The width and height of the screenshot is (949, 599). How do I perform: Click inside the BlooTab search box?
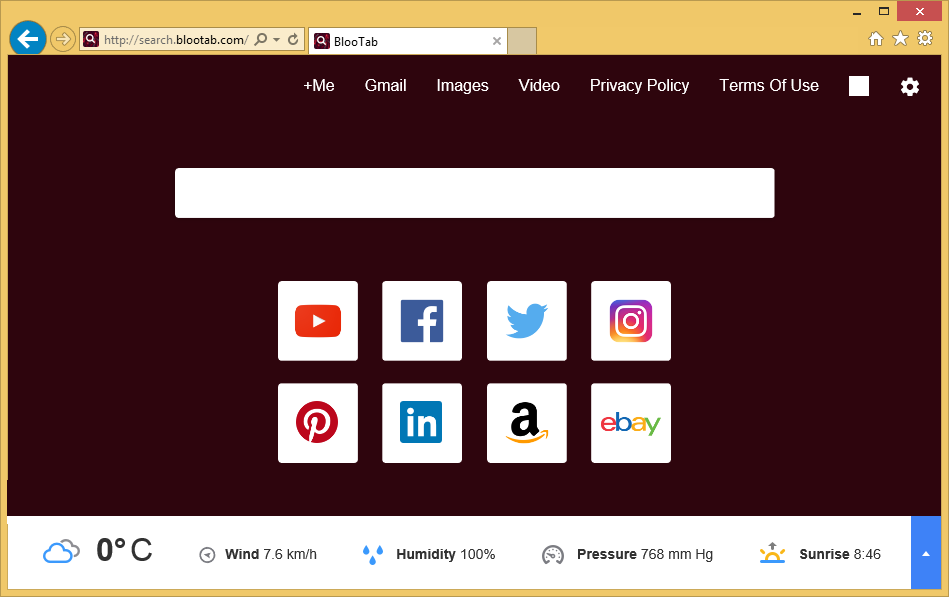[x=474, y=193]
